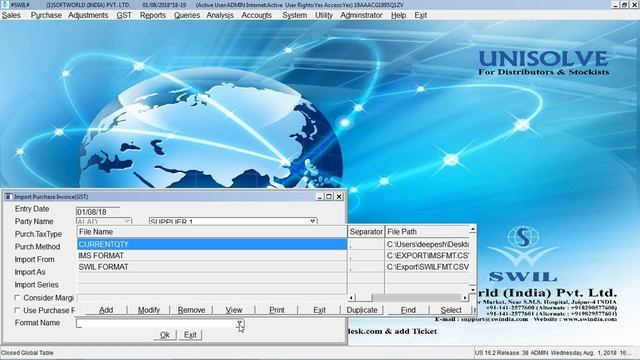640x360 pixels.
Task: Click scroll-down arrow of format list
Action: coord(473,289)
